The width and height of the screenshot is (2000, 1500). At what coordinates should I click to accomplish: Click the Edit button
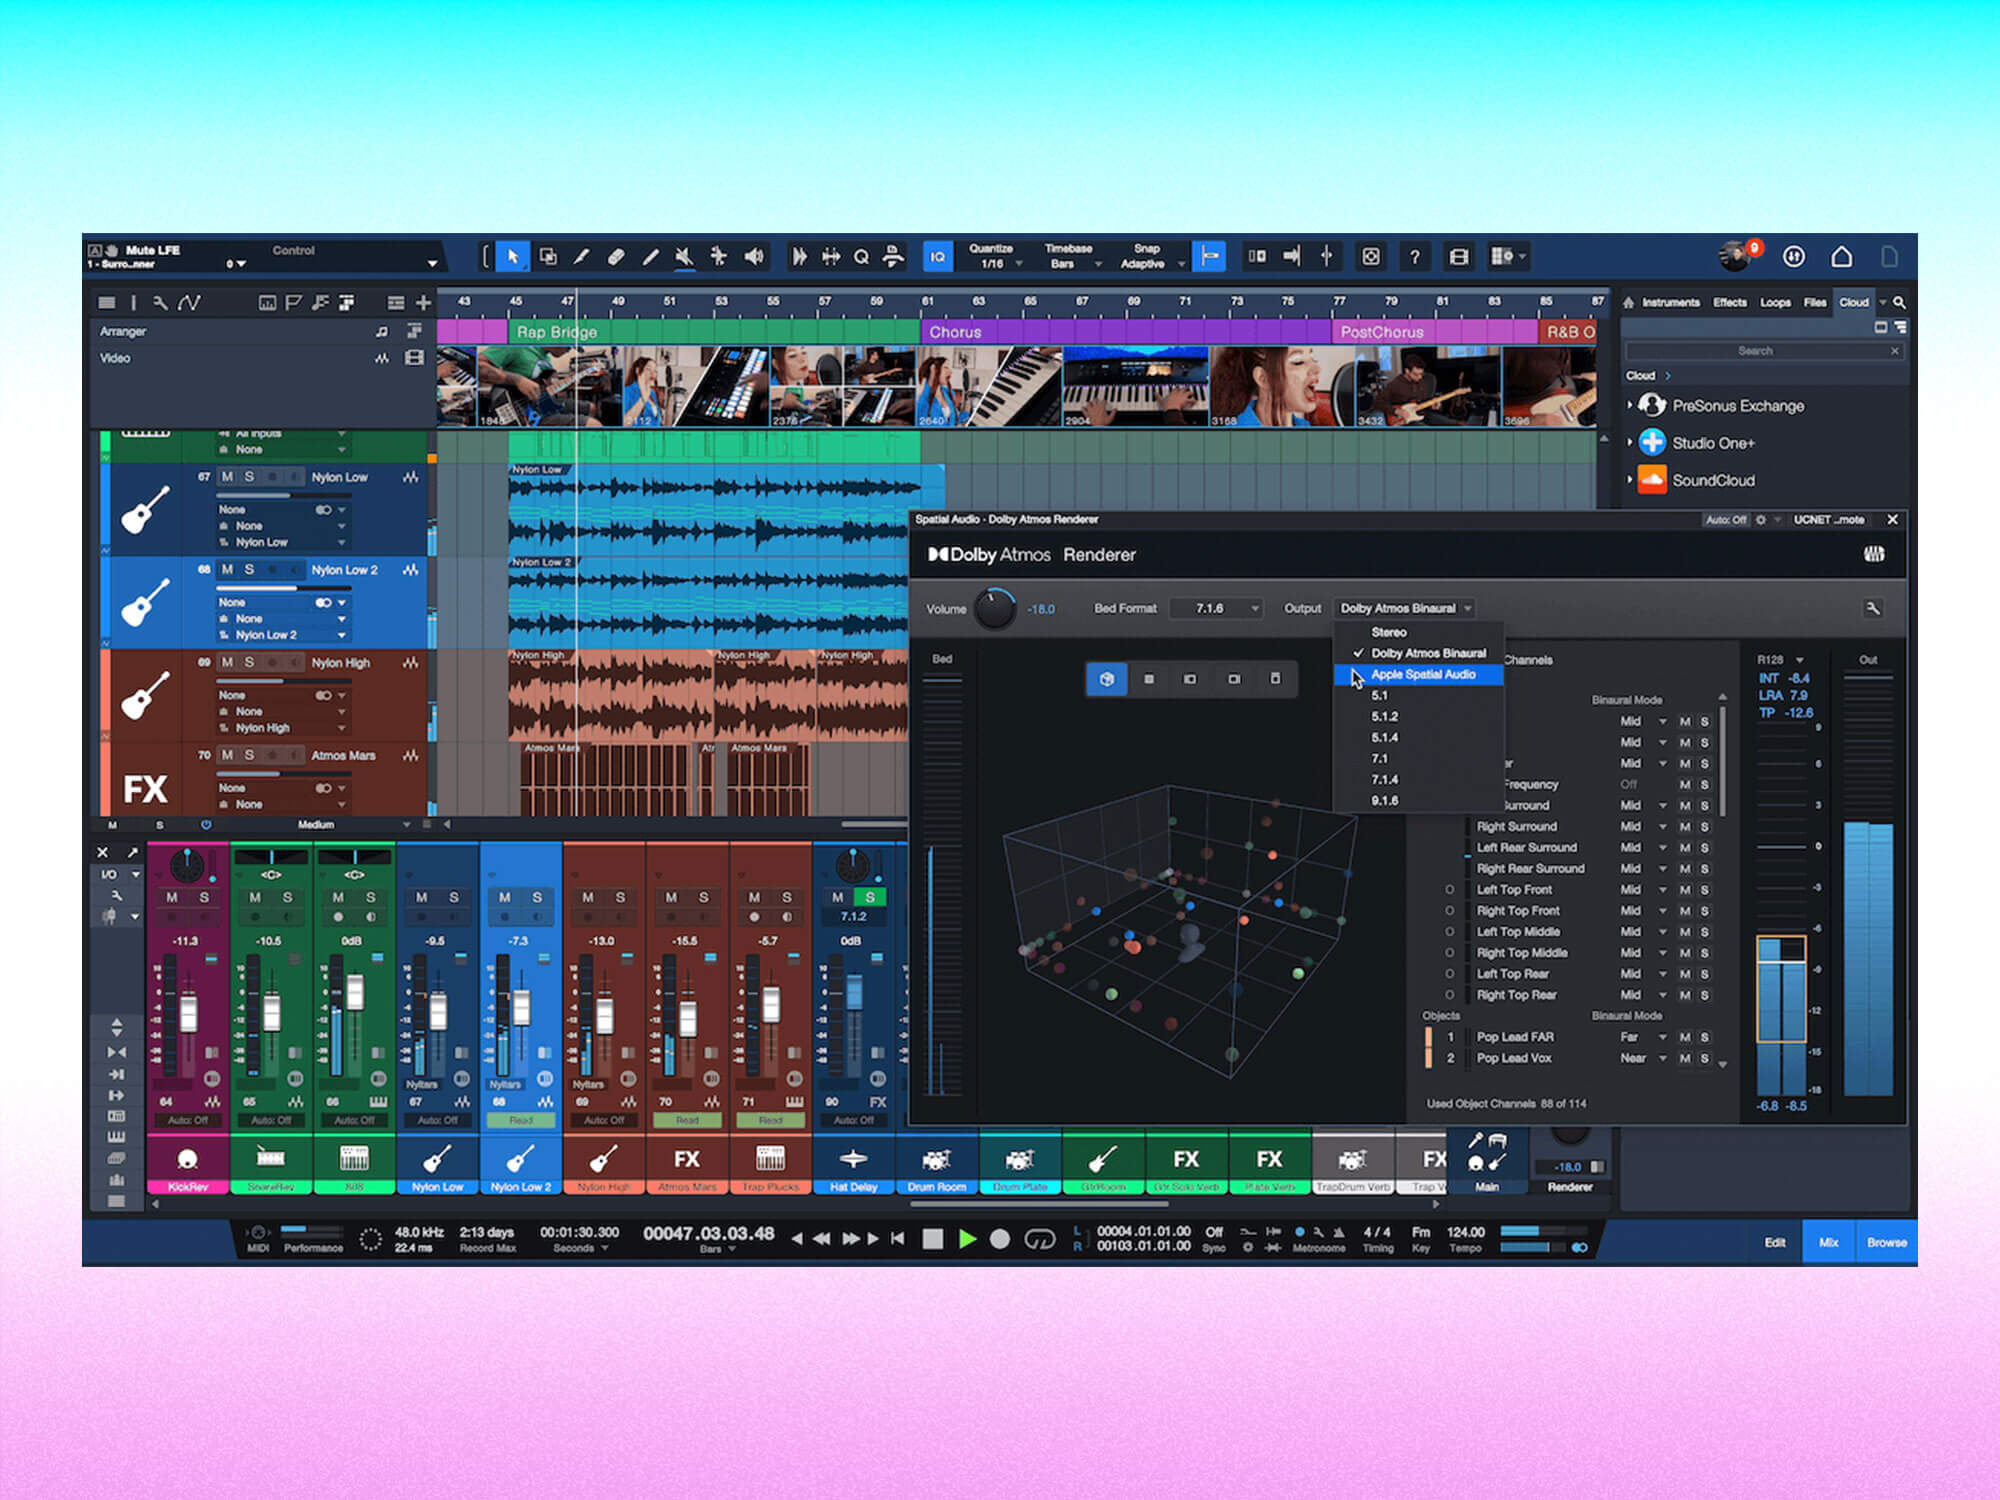[1775, 1242]
